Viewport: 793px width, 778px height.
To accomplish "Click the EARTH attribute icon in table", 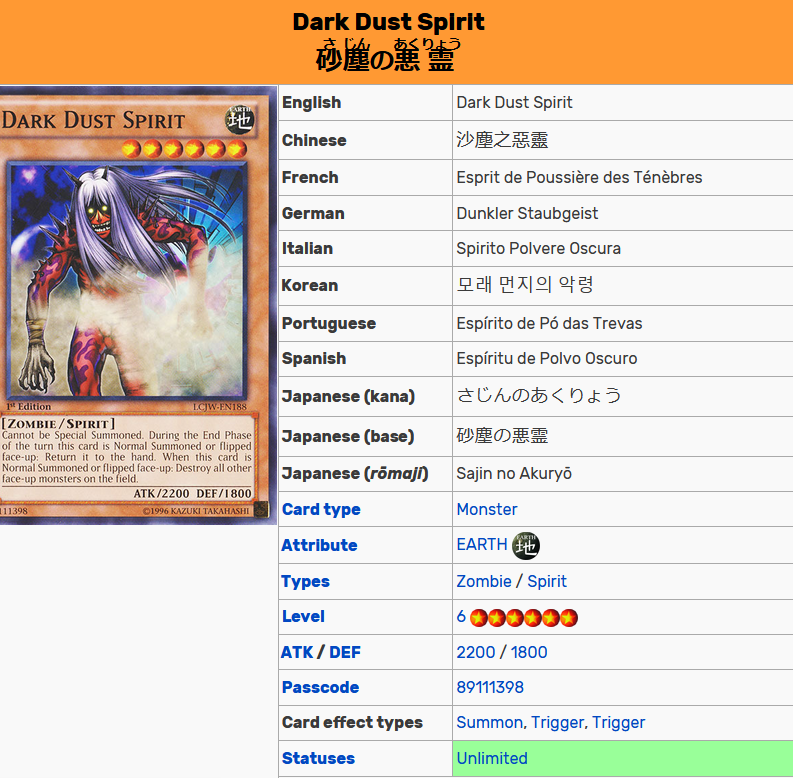I will (525, 546).
